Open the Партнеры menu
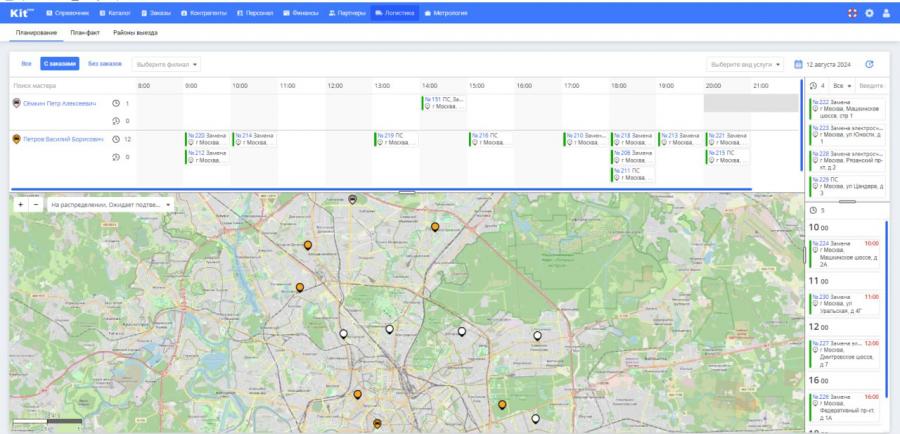 (347, 13)
